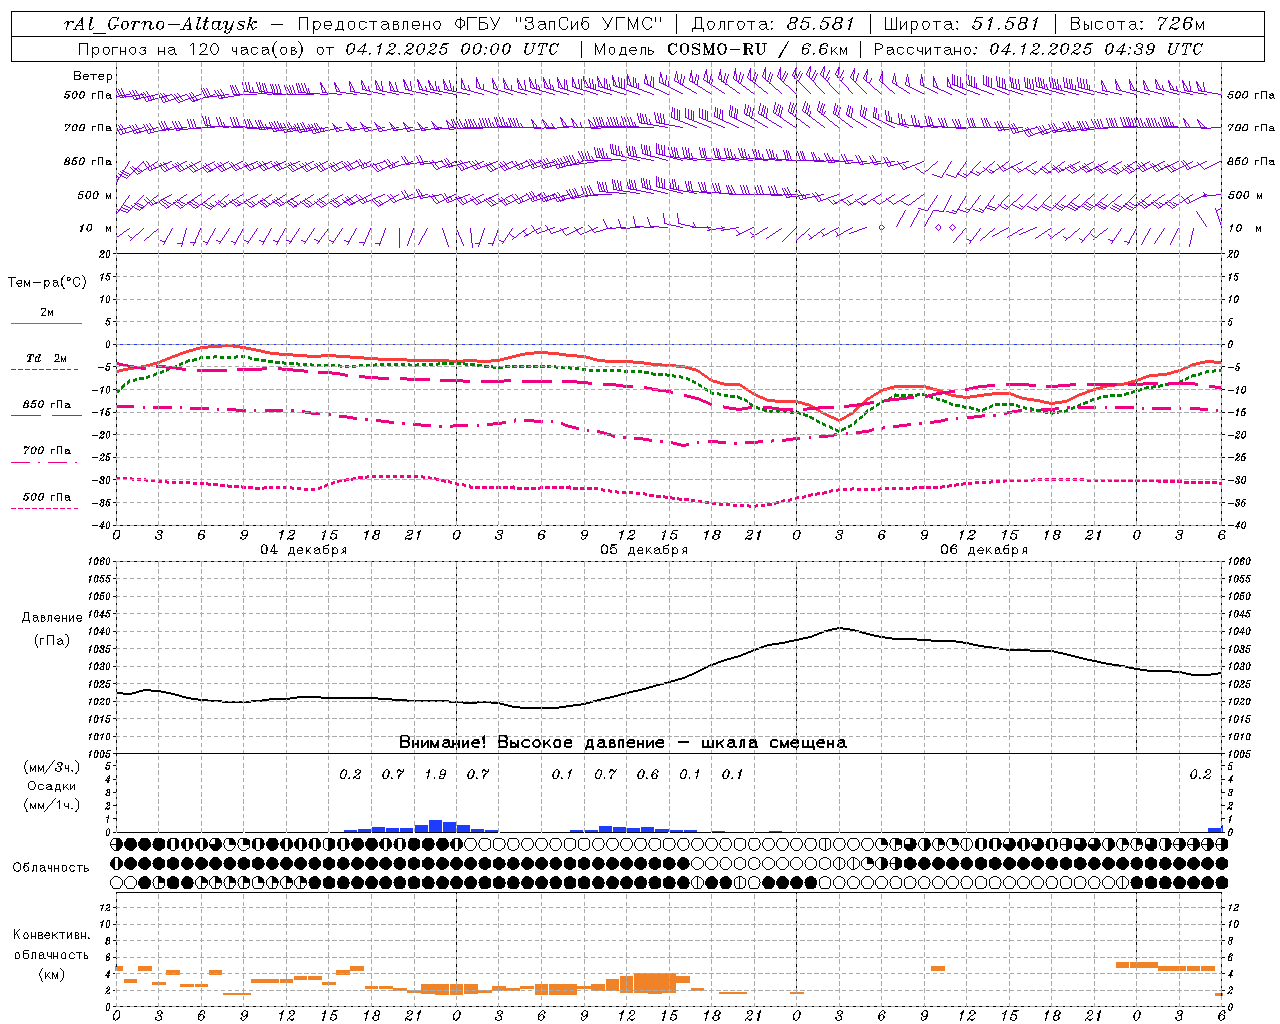This screenshot has width=1280, height=1024.
Task: Click the (мм/1ч.) hourly precipitation unit label
Action: 52,805
